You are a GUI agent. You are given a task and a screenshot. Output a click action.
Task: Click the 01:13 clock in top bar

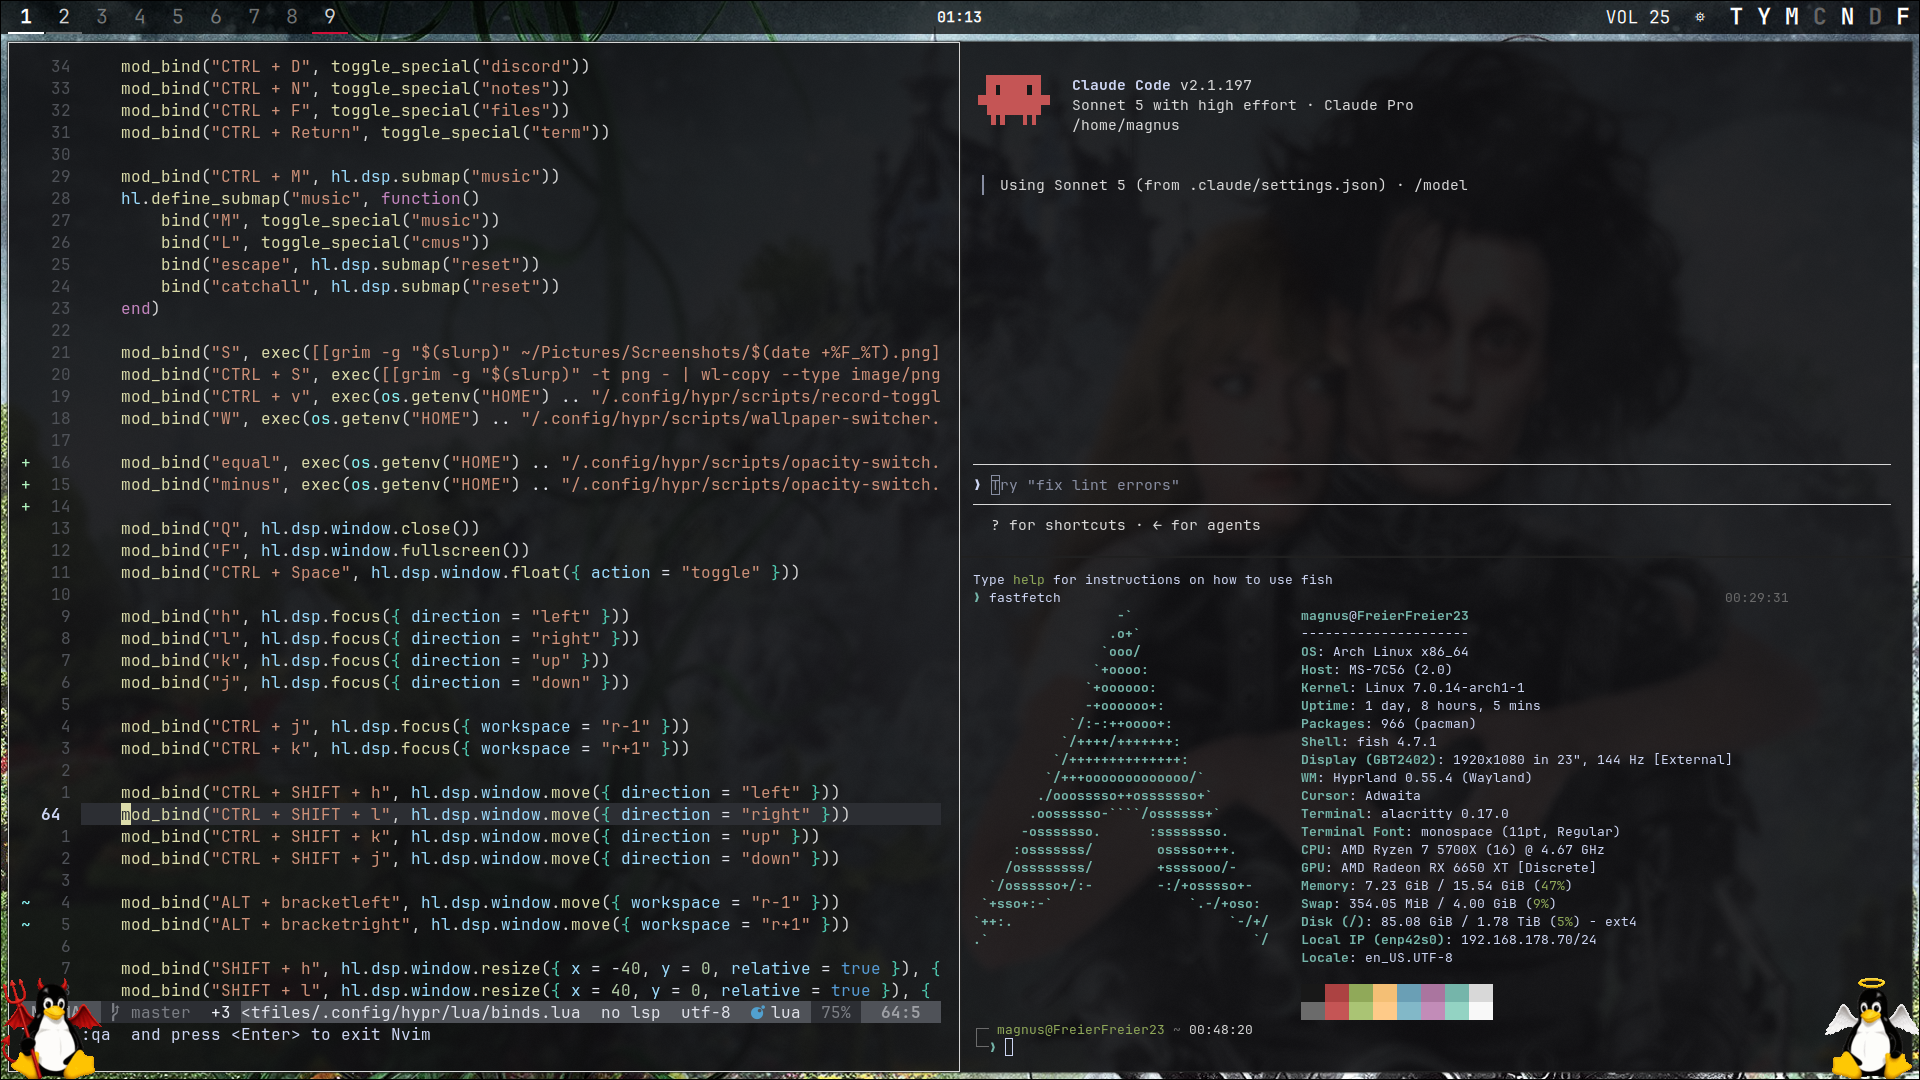959,17
